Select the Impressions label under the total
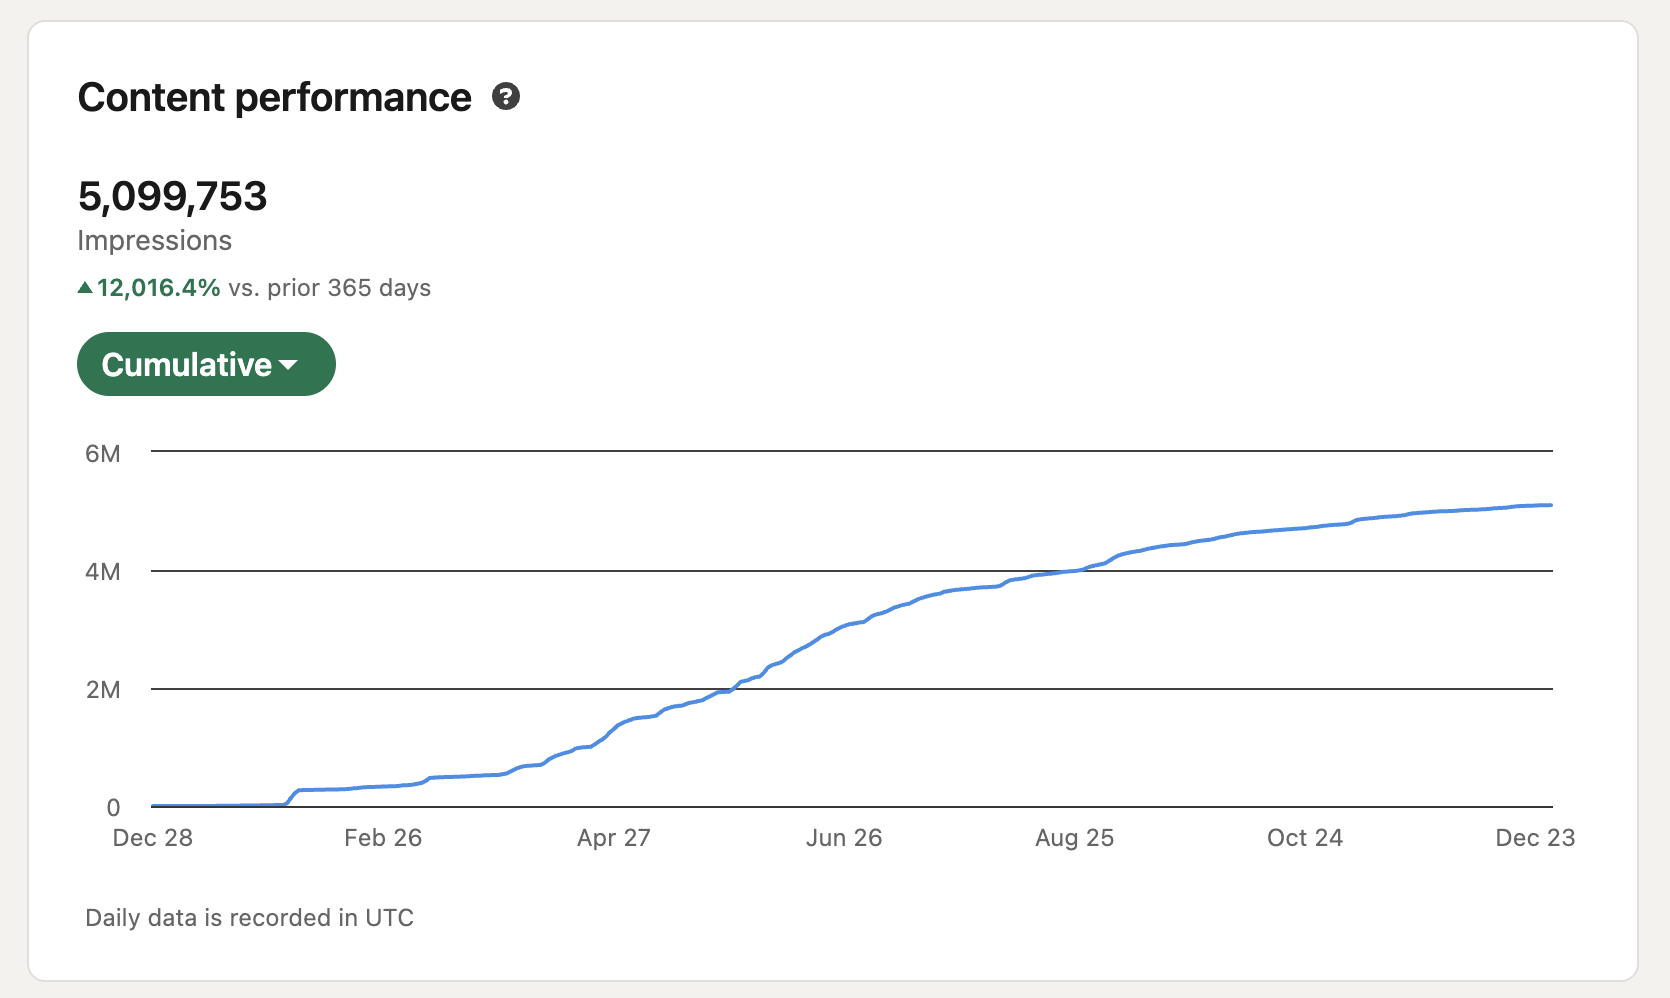The height and width of the screenshot is (998, 1670). tap(155, 240)
